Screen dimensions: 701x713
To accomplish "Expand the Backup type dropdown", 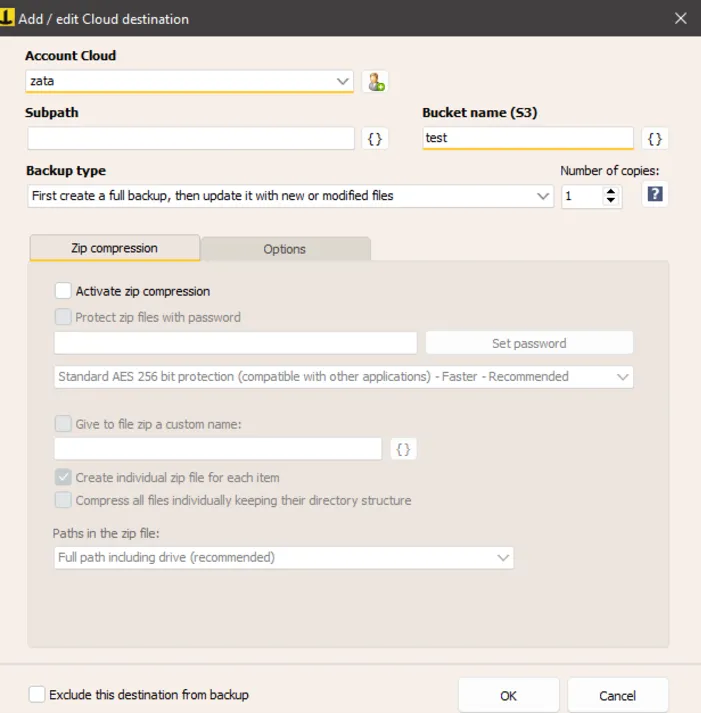I will (290, 196).
